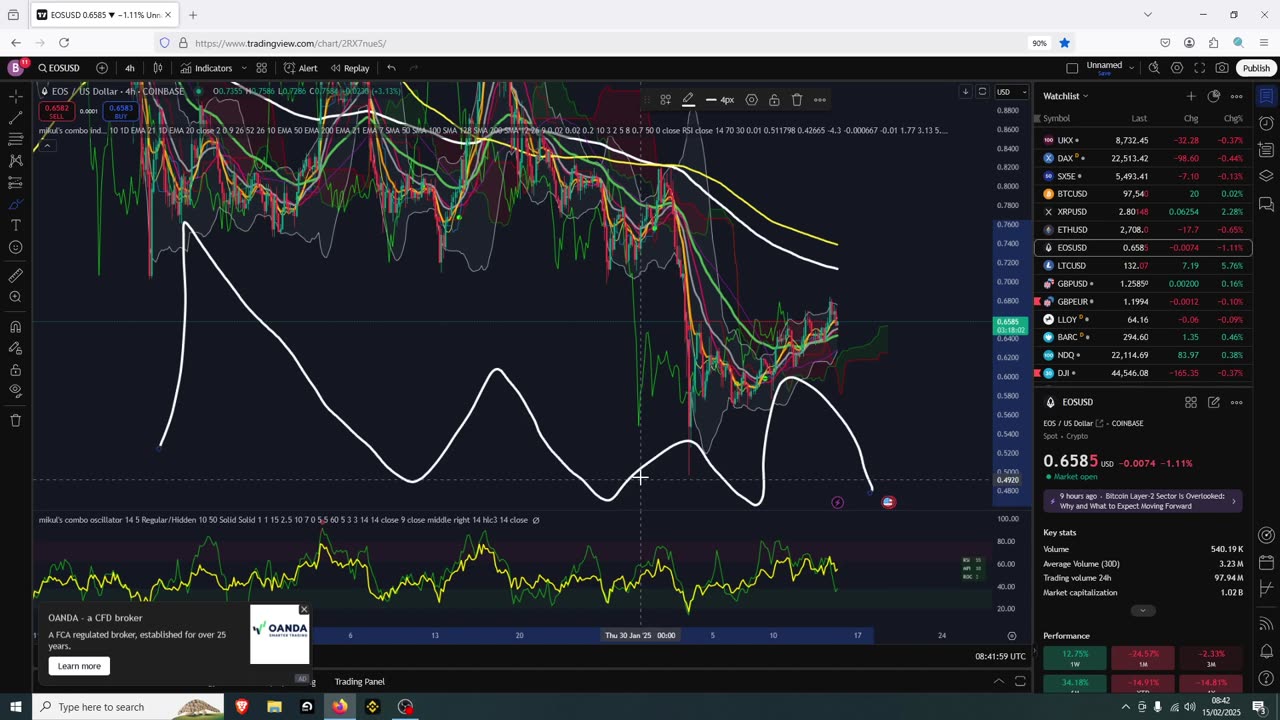Collapse the indicator legend arrow
The image size is (1280, 720).
click(47, 146)
